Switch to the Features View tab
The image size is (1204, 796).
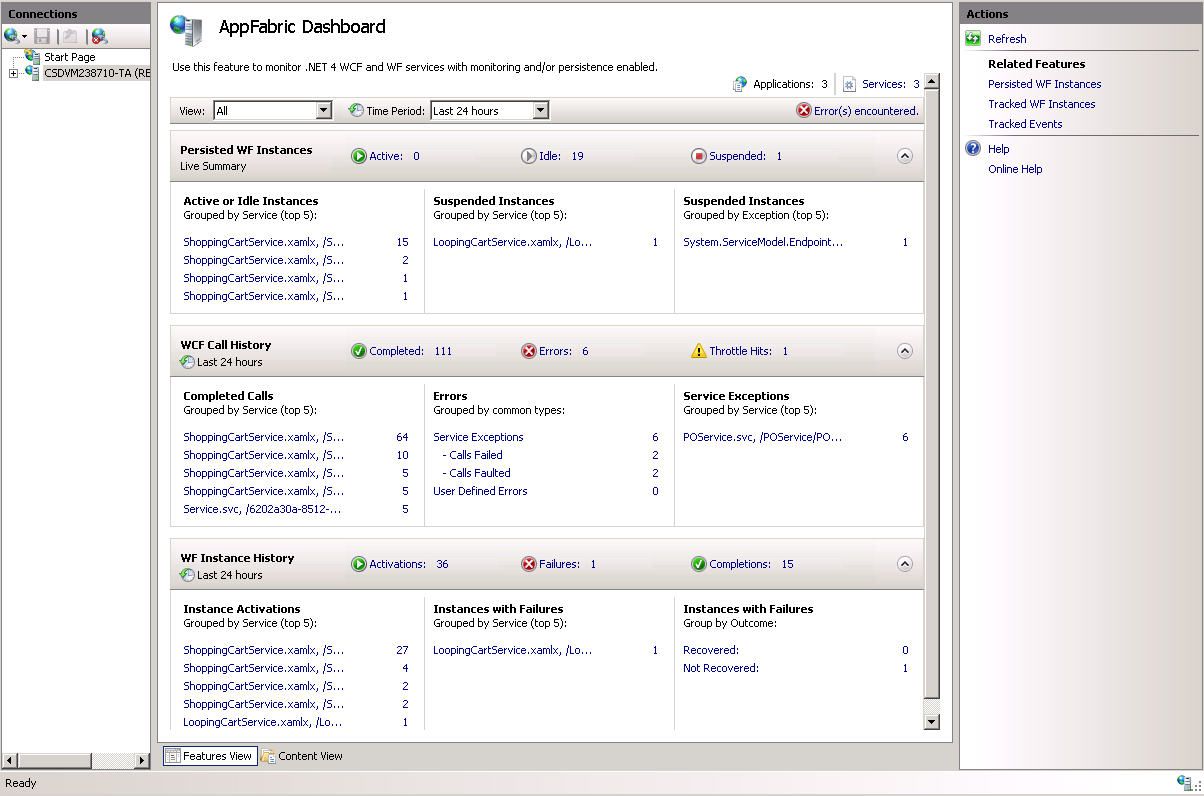pos(209,756)
